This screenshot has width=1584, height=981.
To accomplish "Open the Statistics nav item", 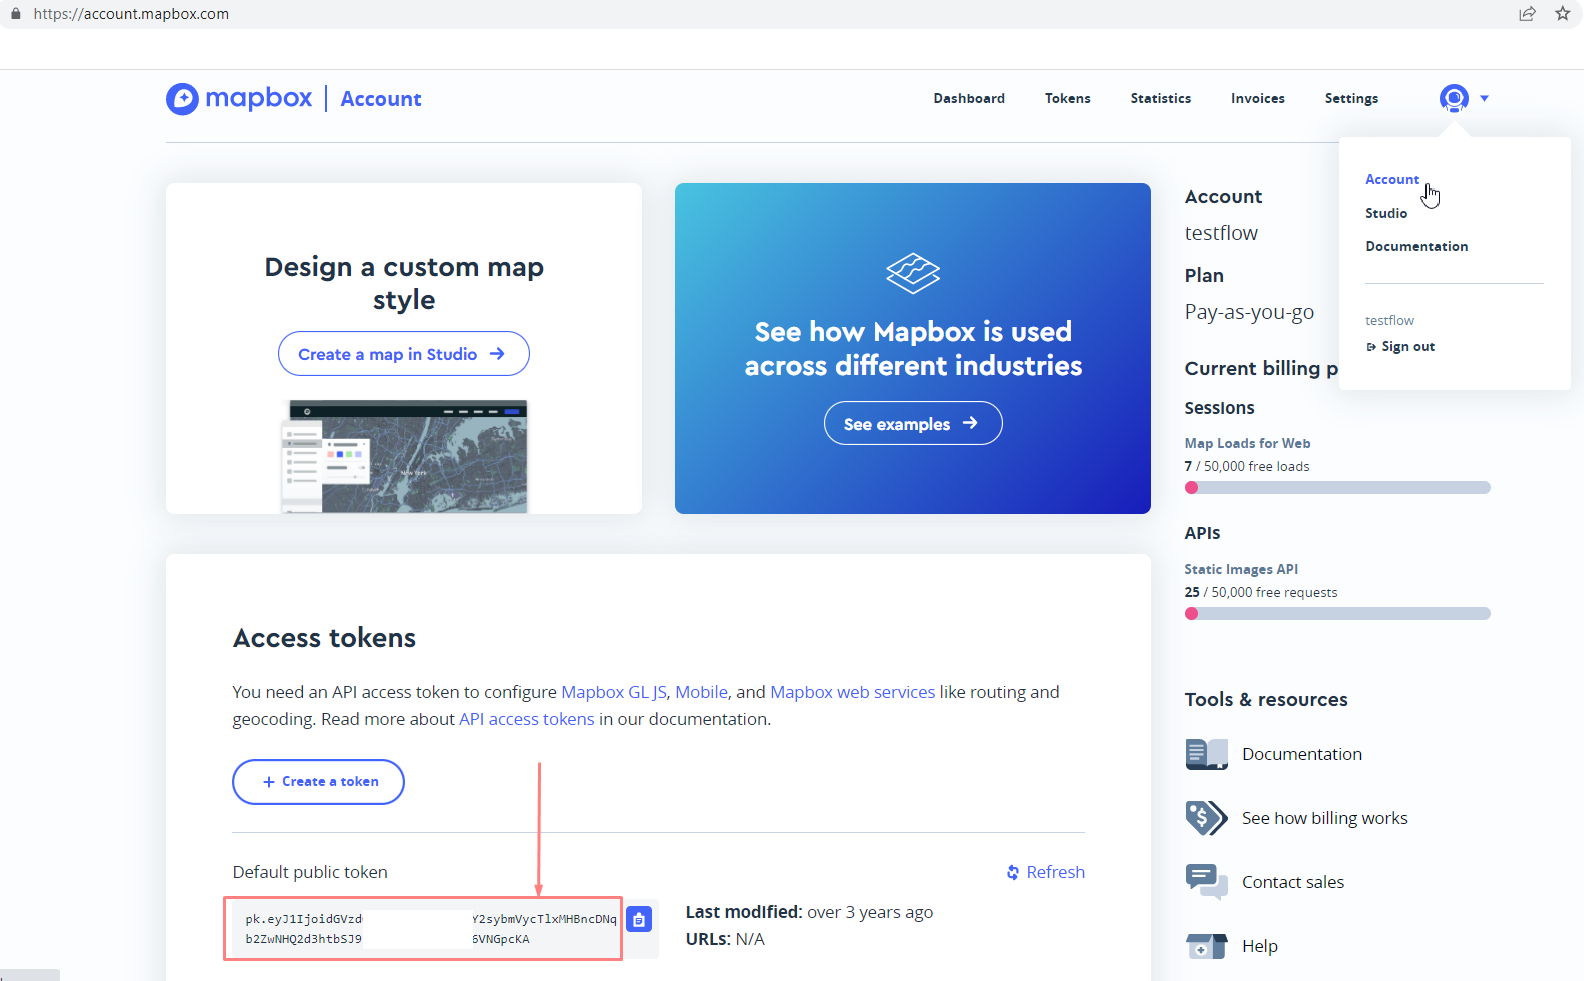I will 1161,98.
